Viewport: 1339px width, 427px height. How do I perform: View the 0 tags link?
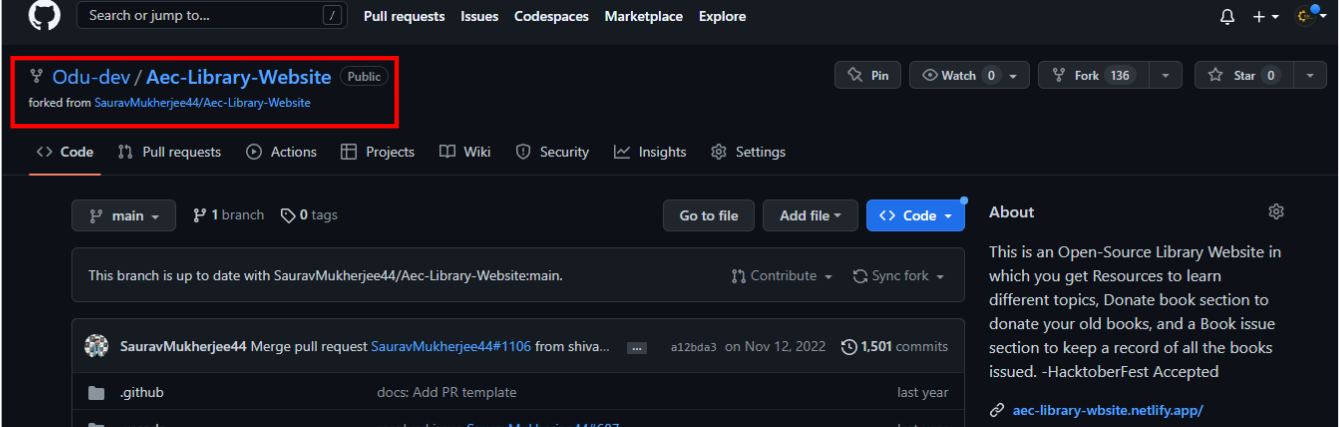click(x=309, y=215)
